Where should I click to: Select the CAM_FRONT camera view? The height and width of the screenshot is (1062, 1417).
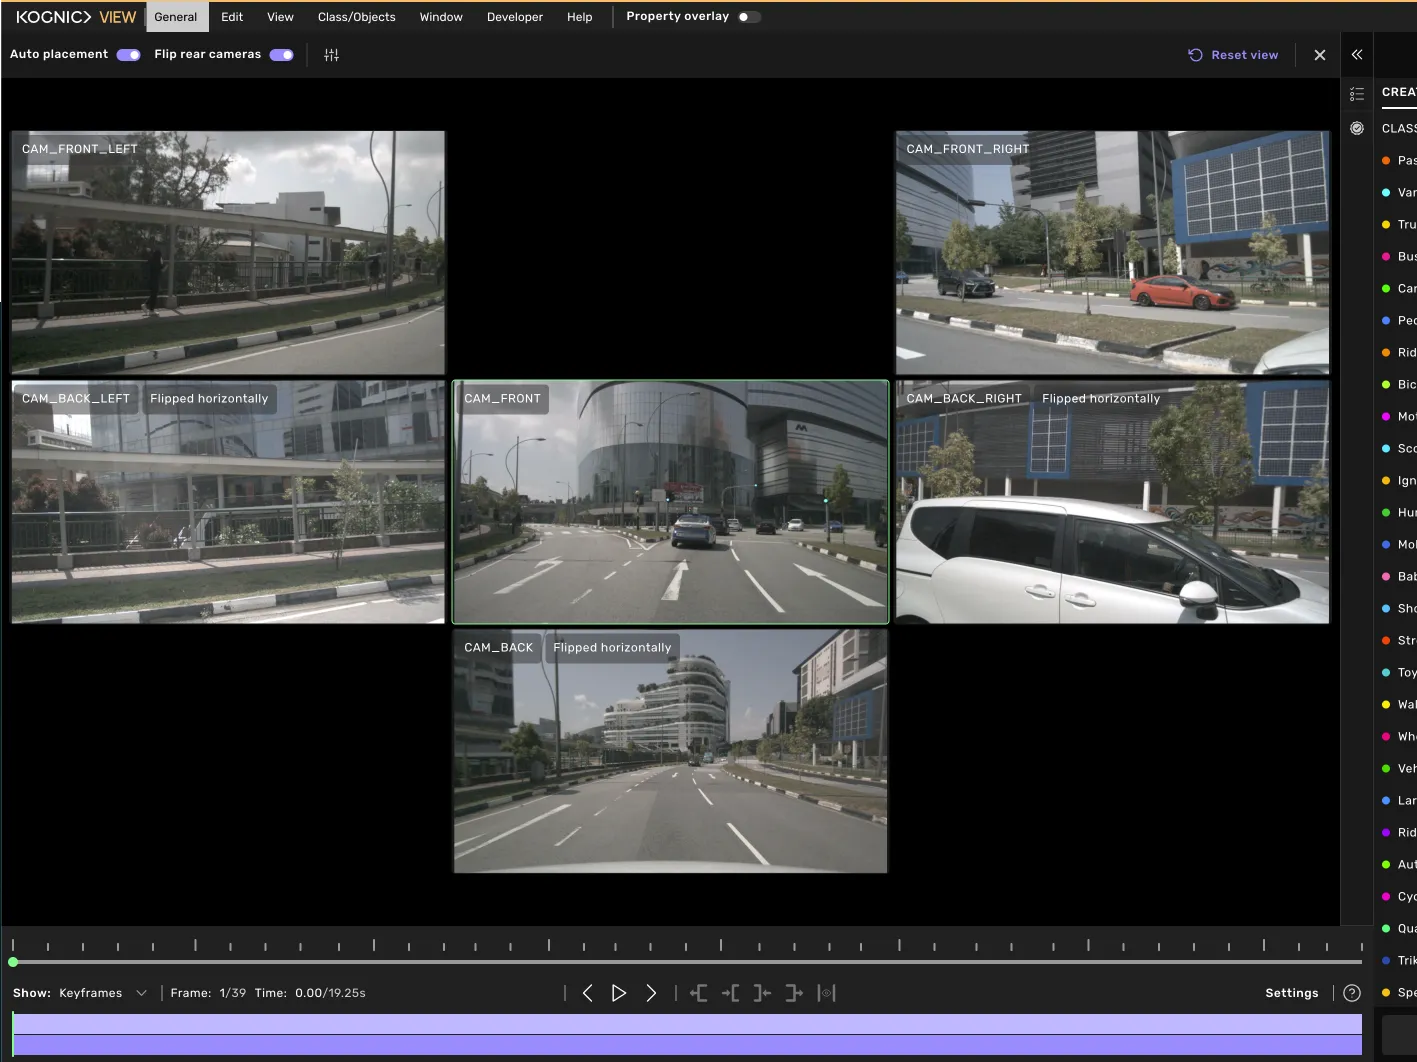click(670, 502)
